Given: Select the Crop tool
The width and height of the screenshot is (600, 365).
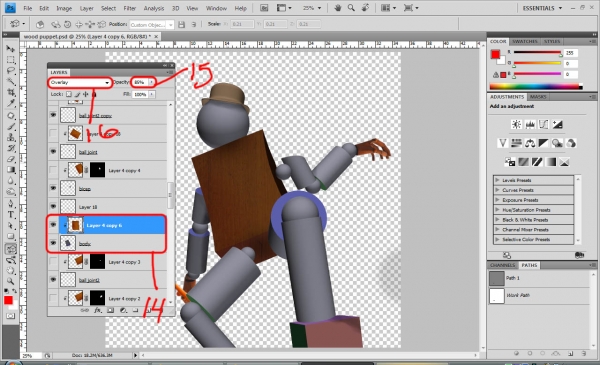Looking at the screenshot, I should click(x=11, y=92).
